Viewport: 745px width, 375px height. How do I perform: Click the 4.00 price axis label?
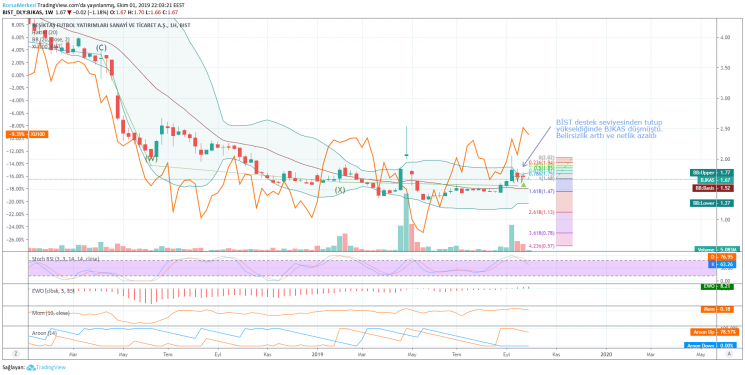pos(724,38)
